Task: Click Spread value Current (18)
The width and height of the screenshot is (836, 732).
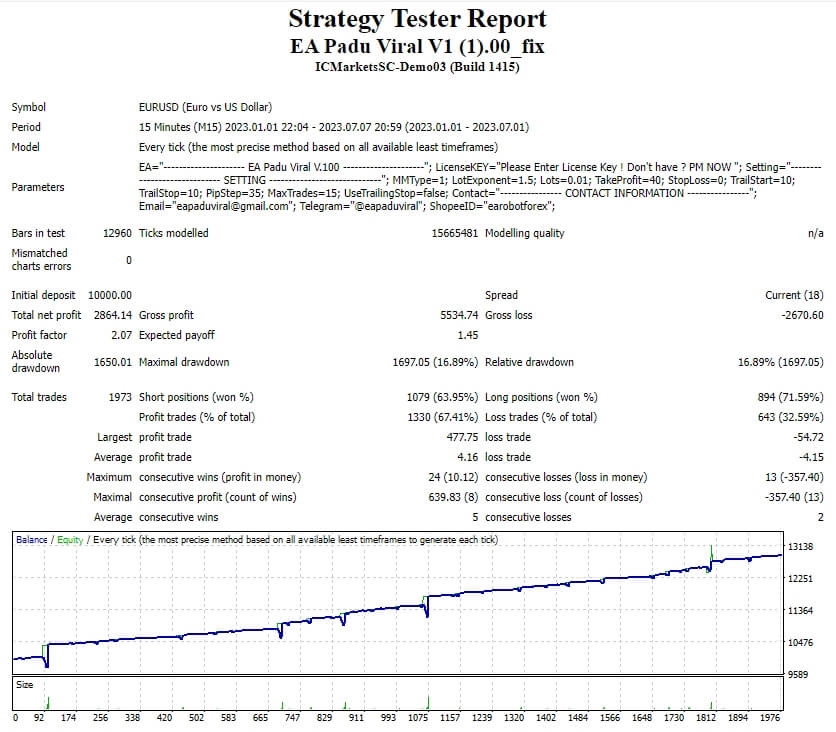Action: click(794, 295)
